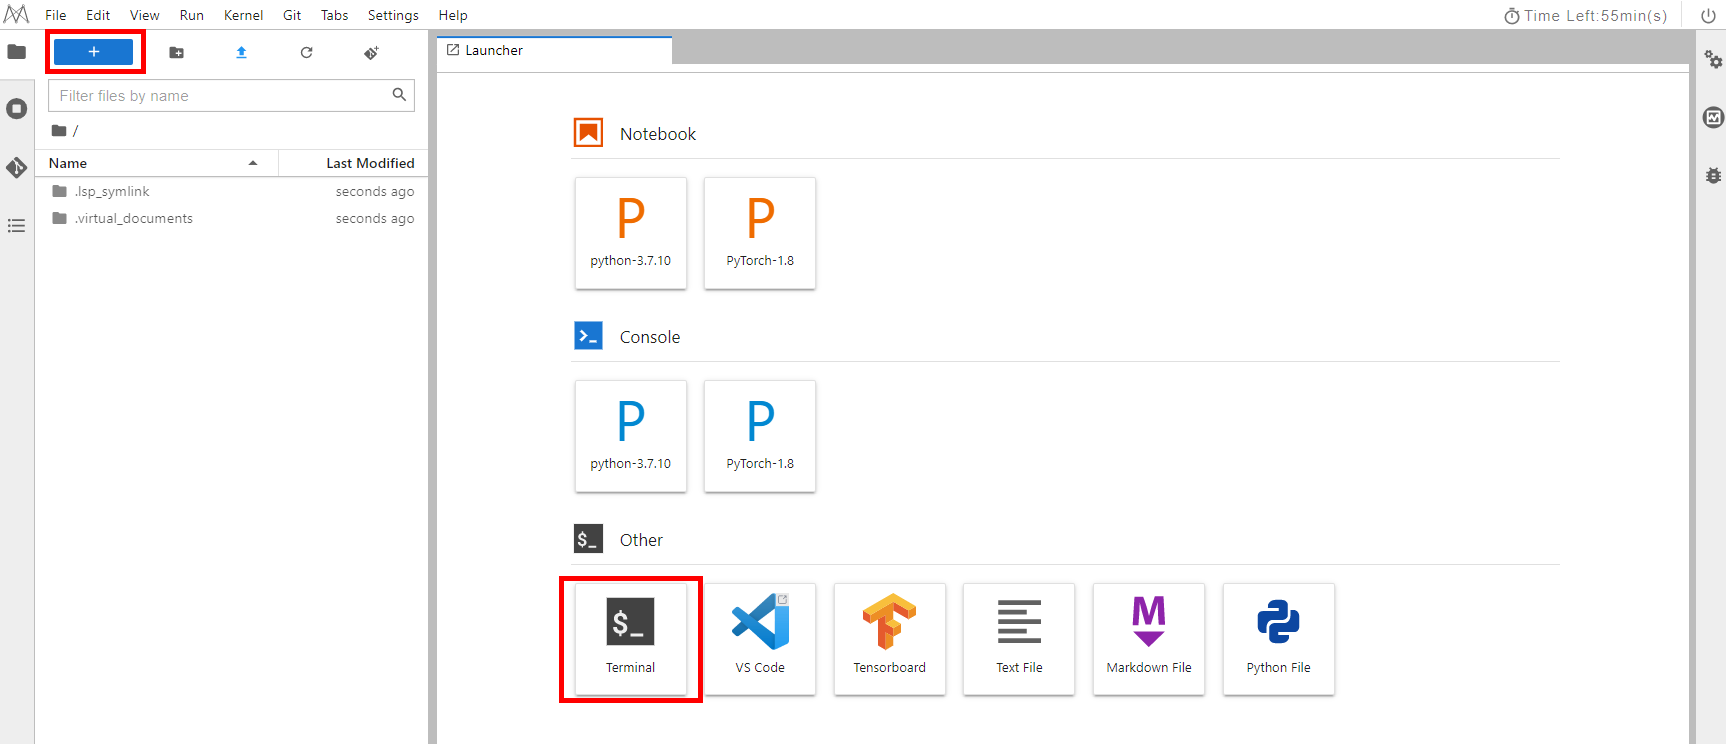Click the blue New Launcher plus button
The width and height of the screenshot is (1726, 744).
tap(93, 52)
